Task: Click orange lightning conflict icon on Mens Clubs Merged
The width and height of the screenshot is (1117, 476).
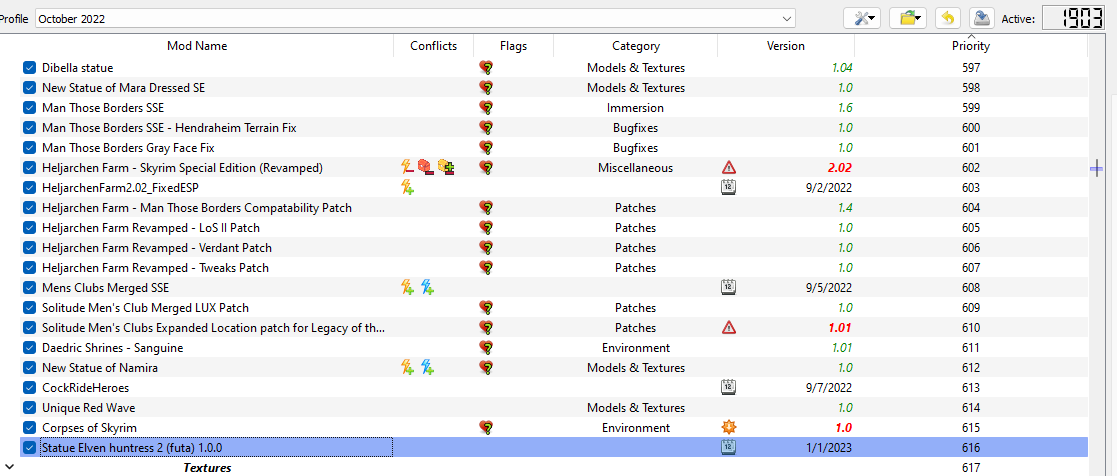Action: point(407,287)
